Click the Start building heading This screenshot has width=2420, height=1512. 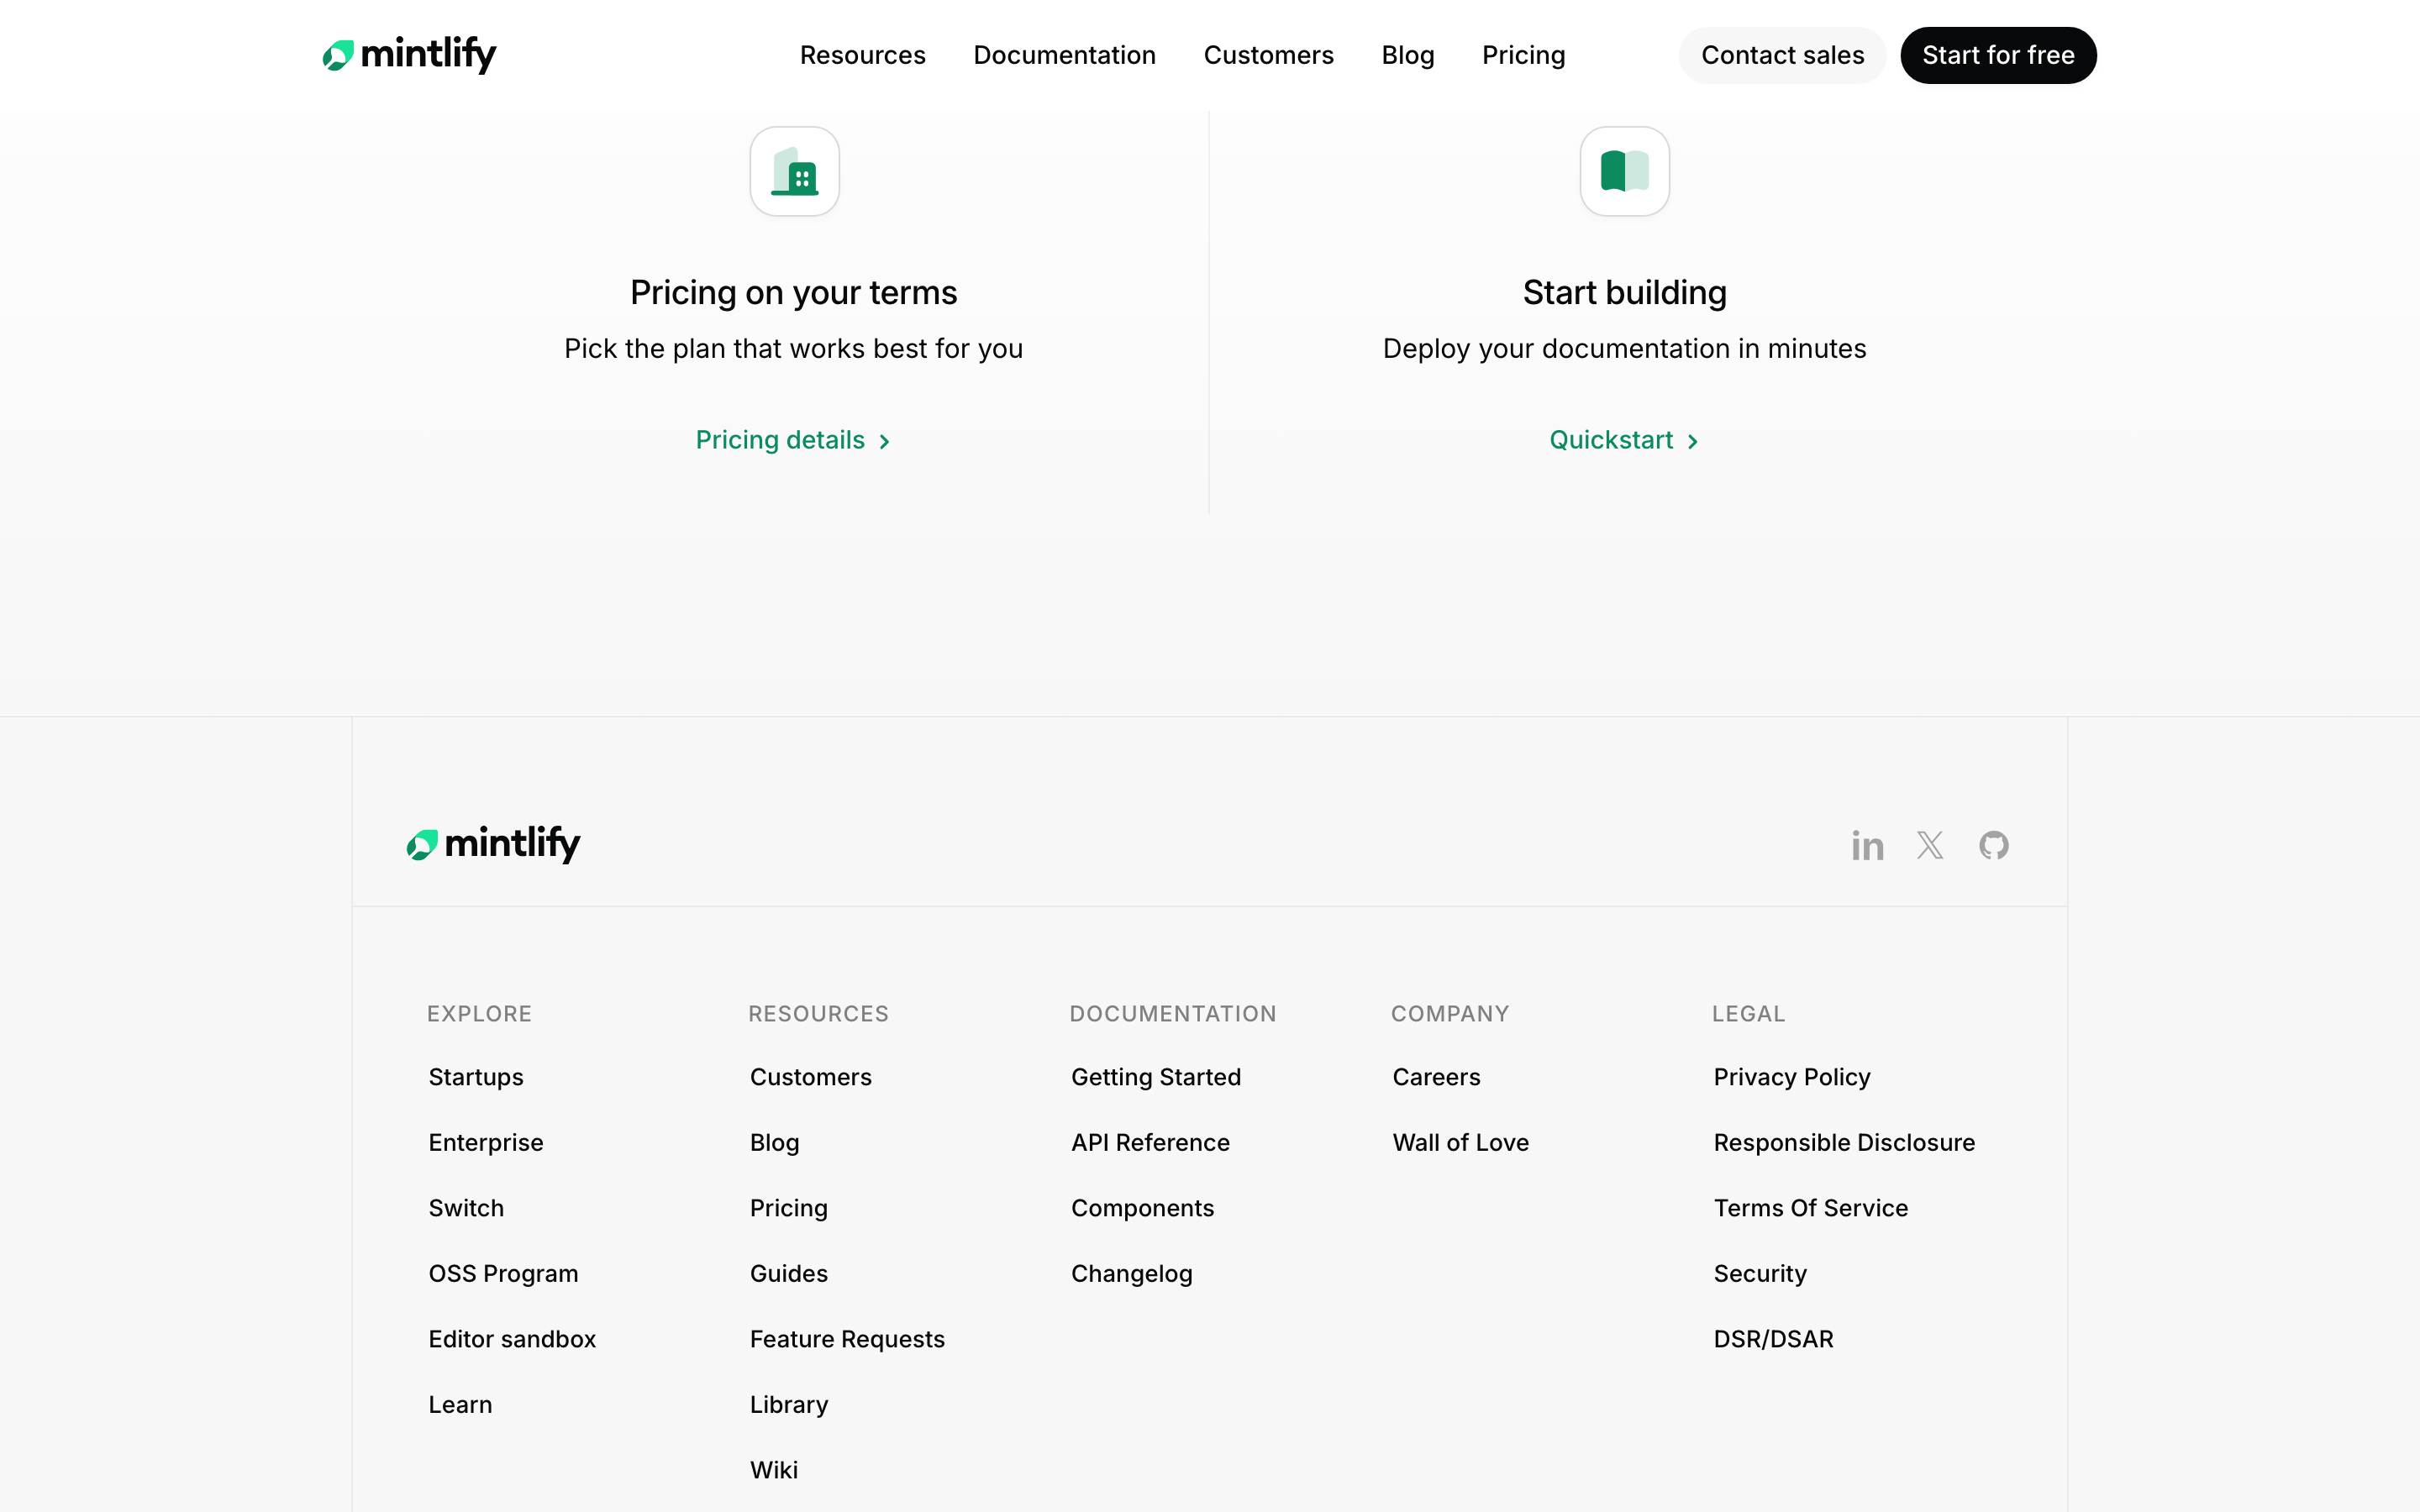[x=1625, y=293]
